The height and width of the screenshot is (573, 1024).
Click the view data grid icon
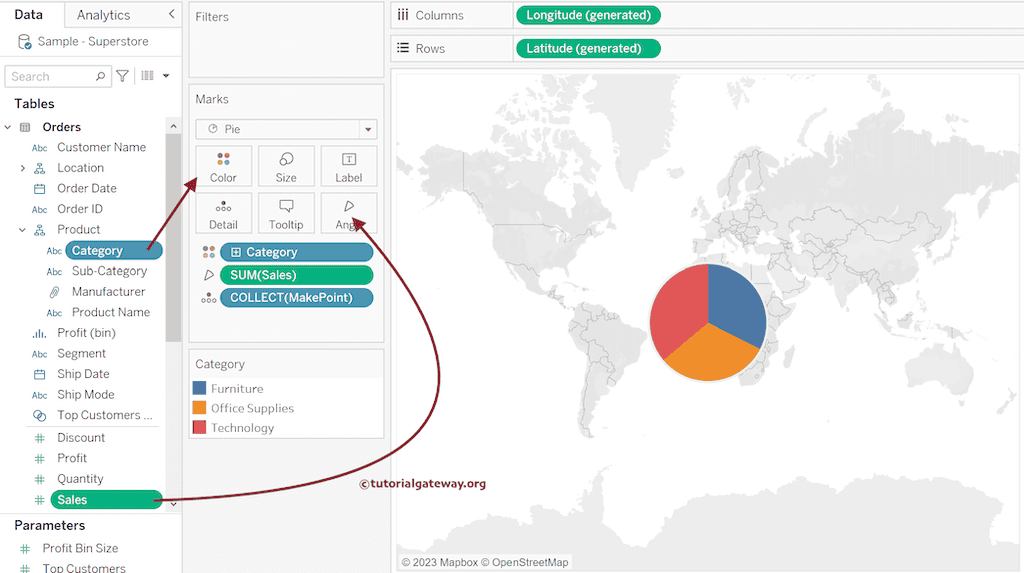tap(148, 76)
